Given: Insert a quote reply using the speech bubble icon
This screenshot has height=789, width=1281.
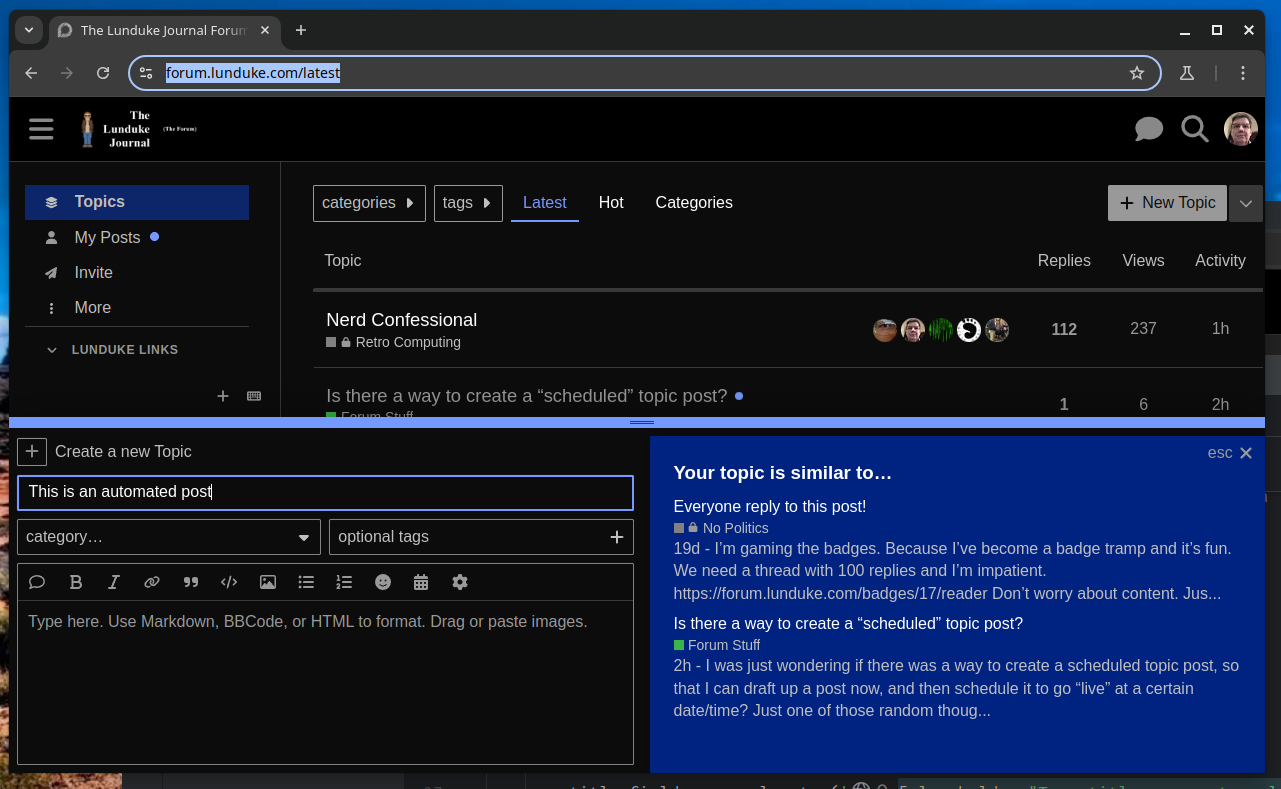Looking at the screenshot, I should 37,582.
